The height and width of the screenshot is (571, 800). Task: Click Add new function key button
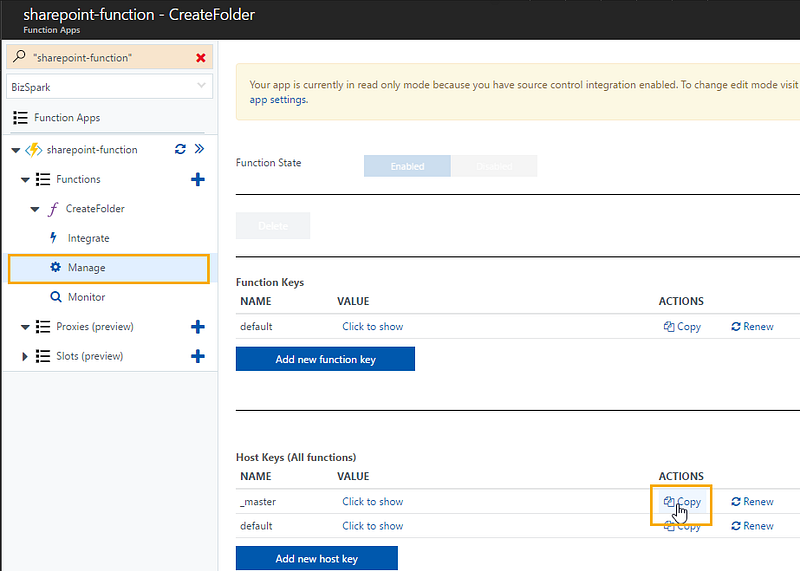click(x=325, y=359)
